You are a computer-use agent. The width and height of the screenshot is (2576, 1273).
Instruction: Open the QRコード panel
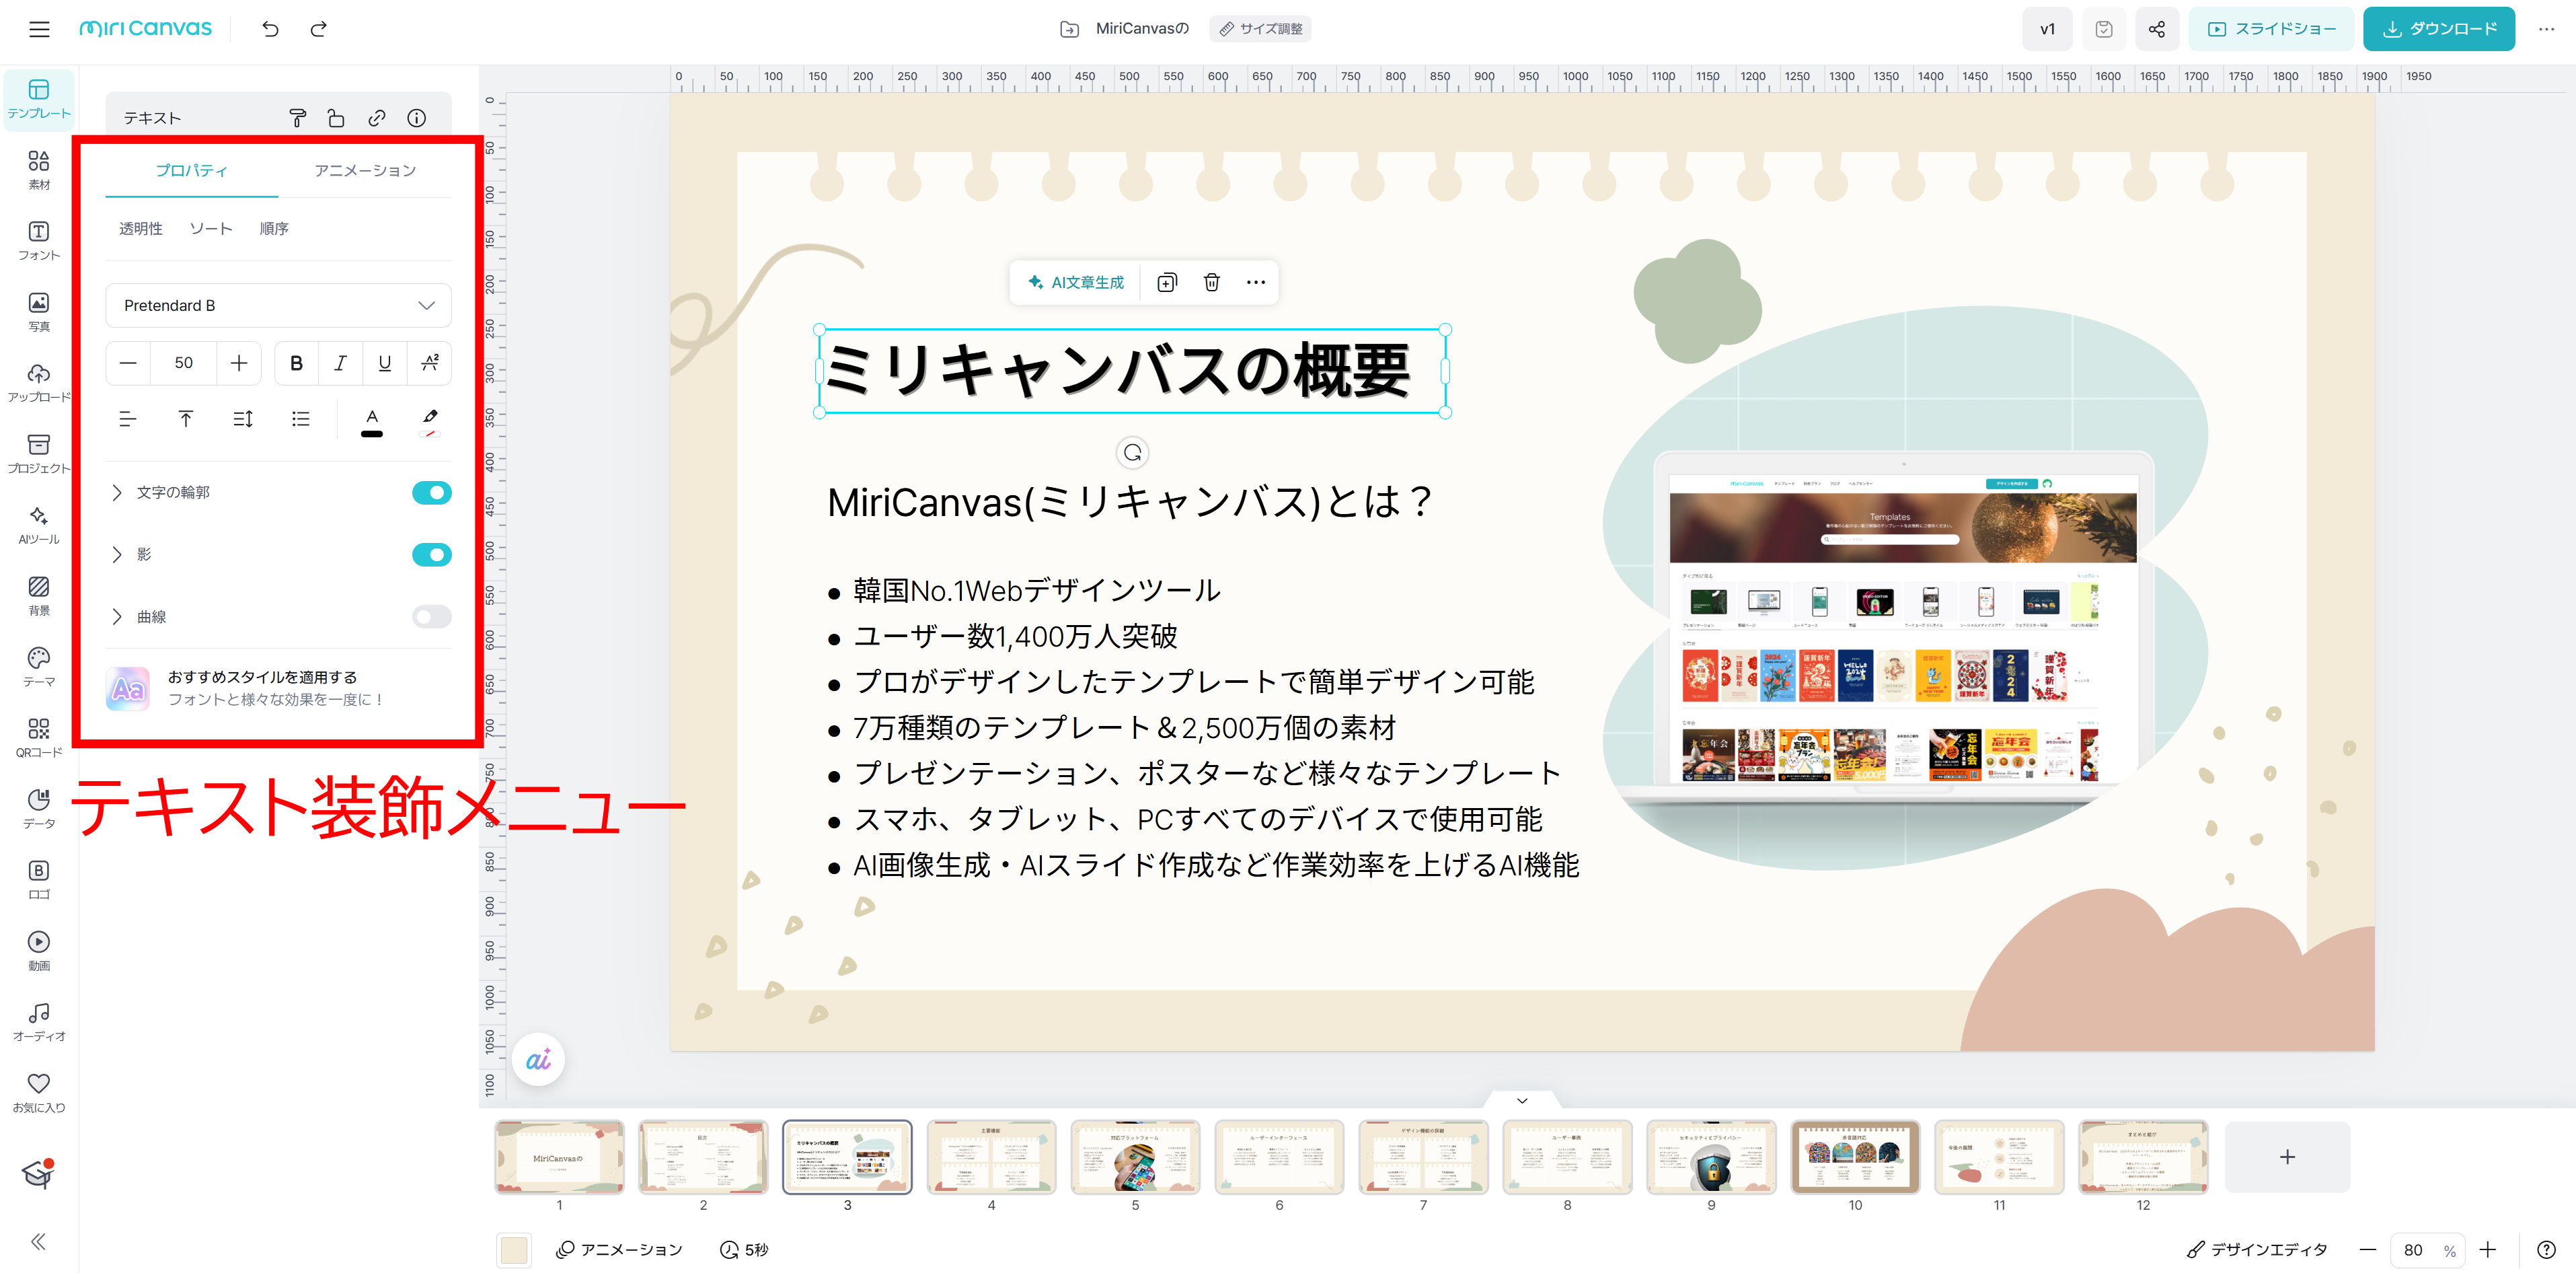[39, 738]
